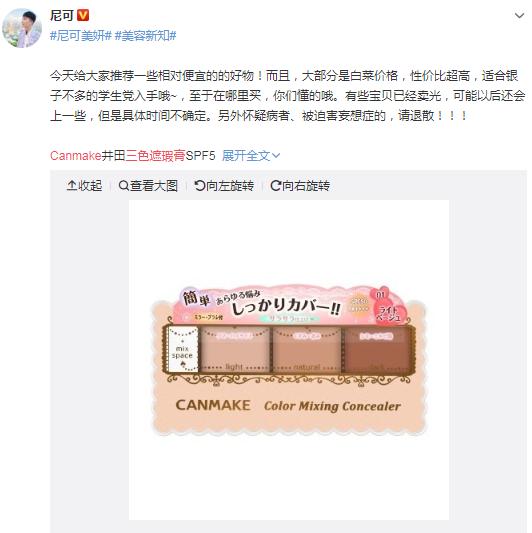Rotate image left with 向左旋转

pos(224,186)
